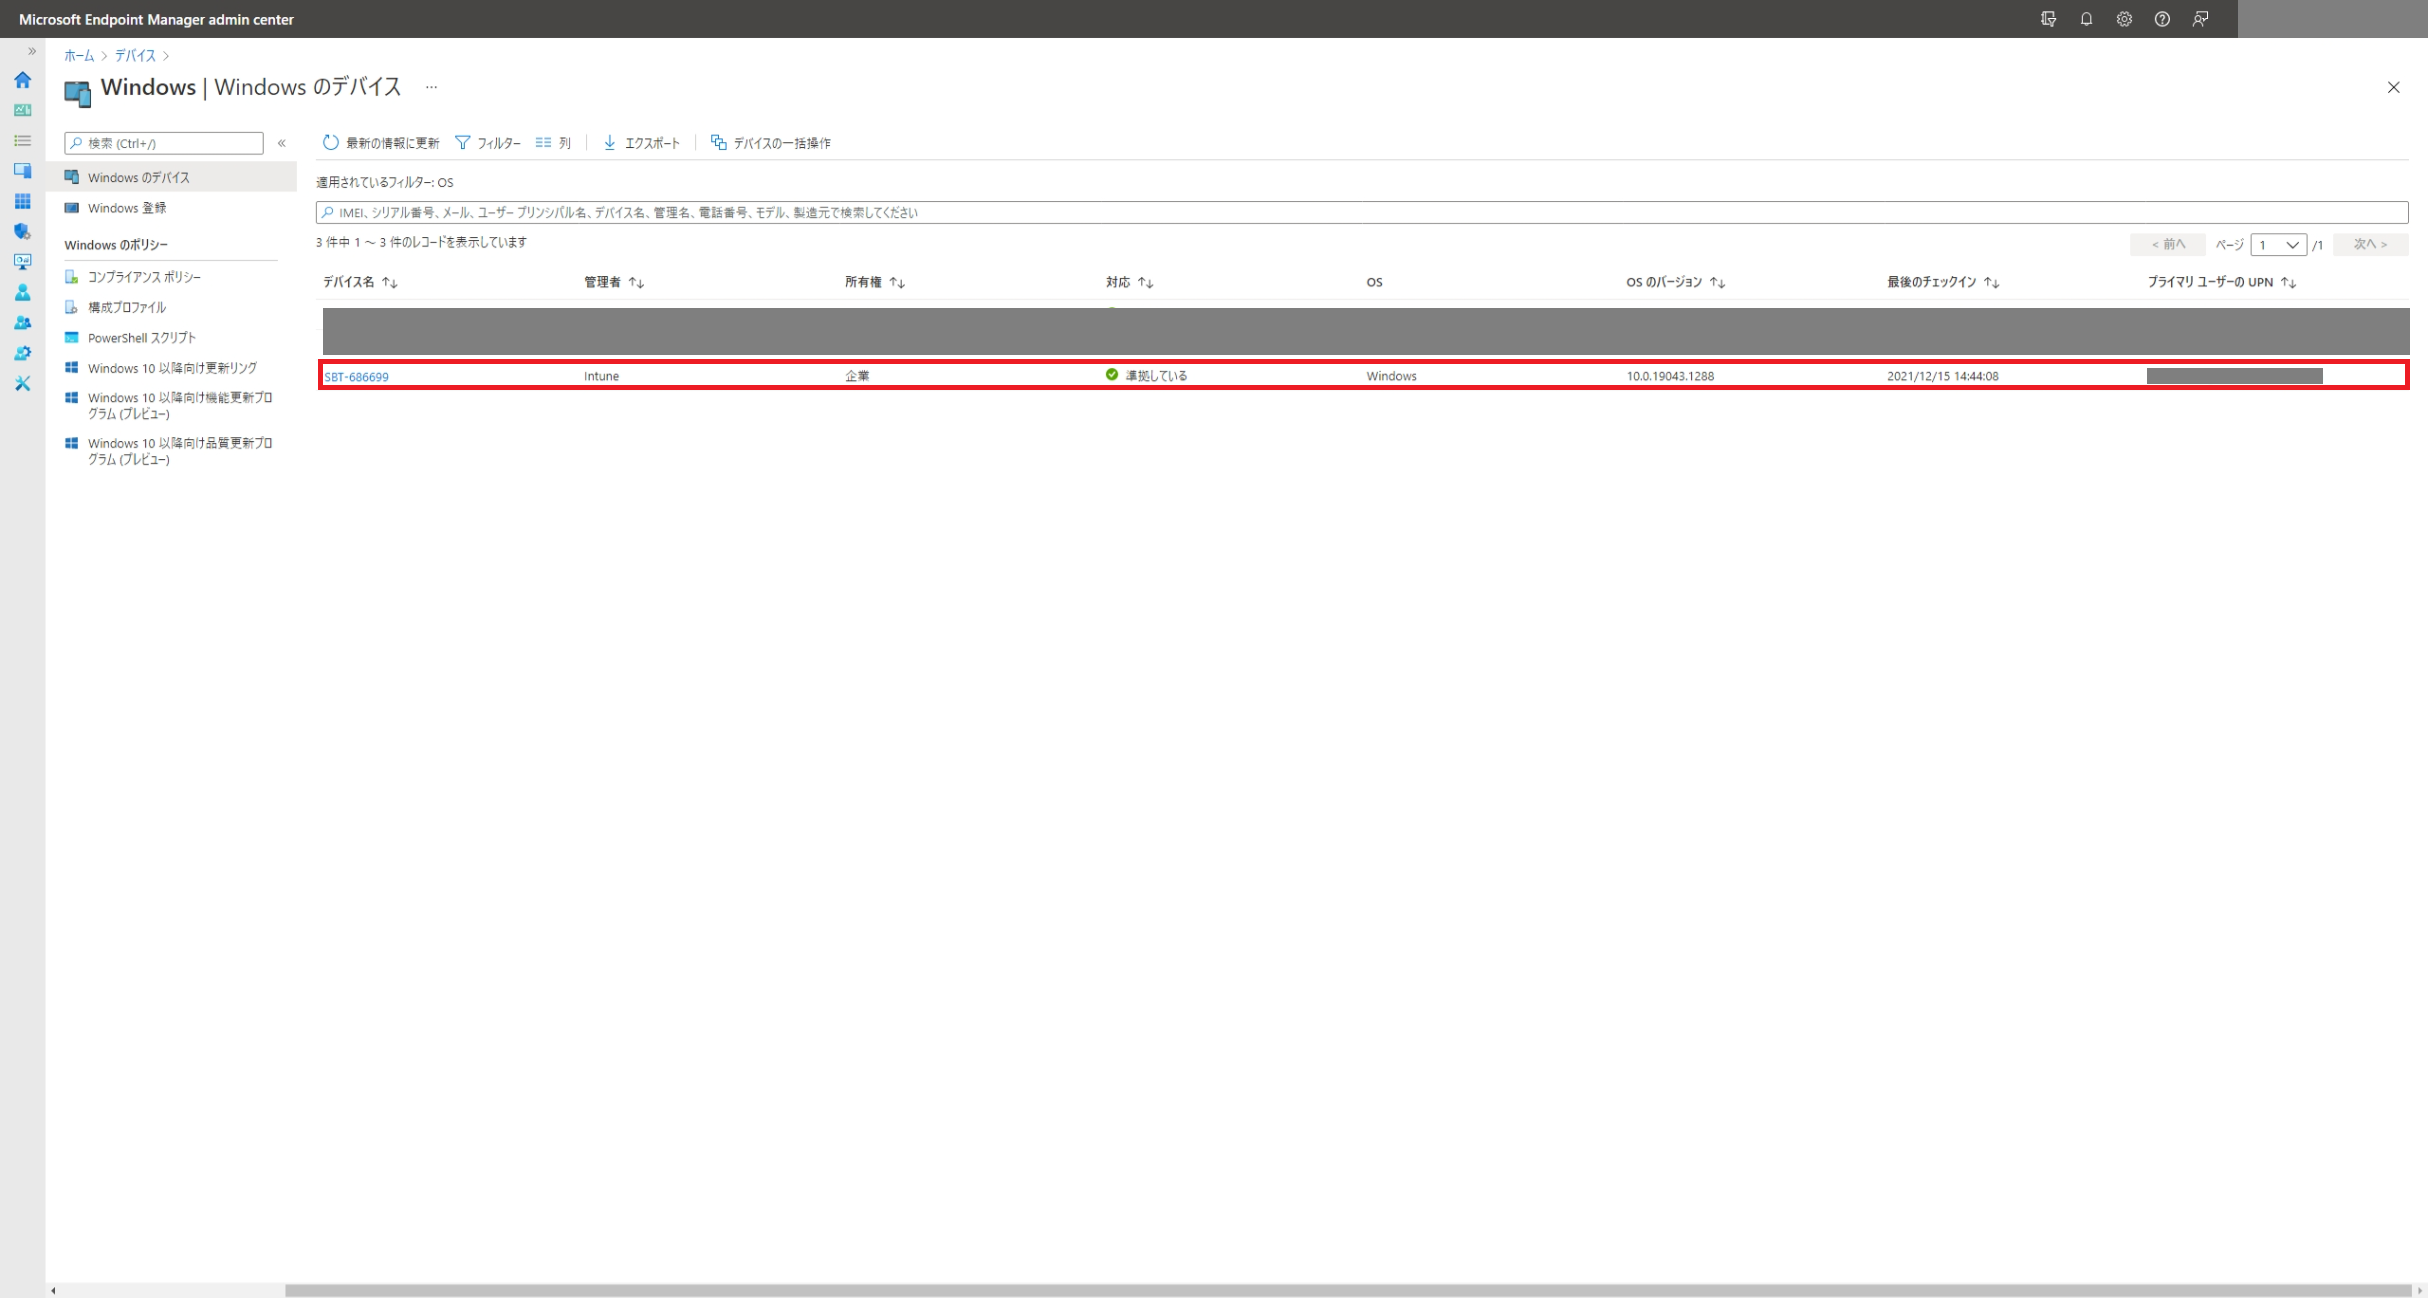Viewport: 2428px width, 1298px height.
Task: Open Troubleshooting wrench icon in left rail
Action: coord(22,384)
